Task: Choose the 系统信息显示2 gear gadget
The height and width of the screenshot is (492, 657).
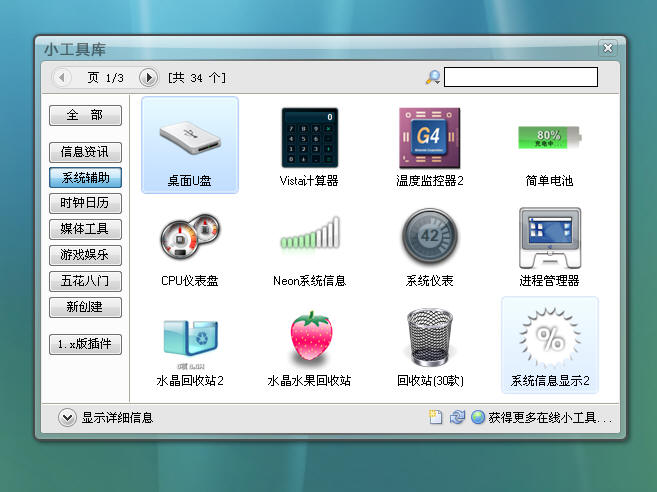Action: (549, 338)
